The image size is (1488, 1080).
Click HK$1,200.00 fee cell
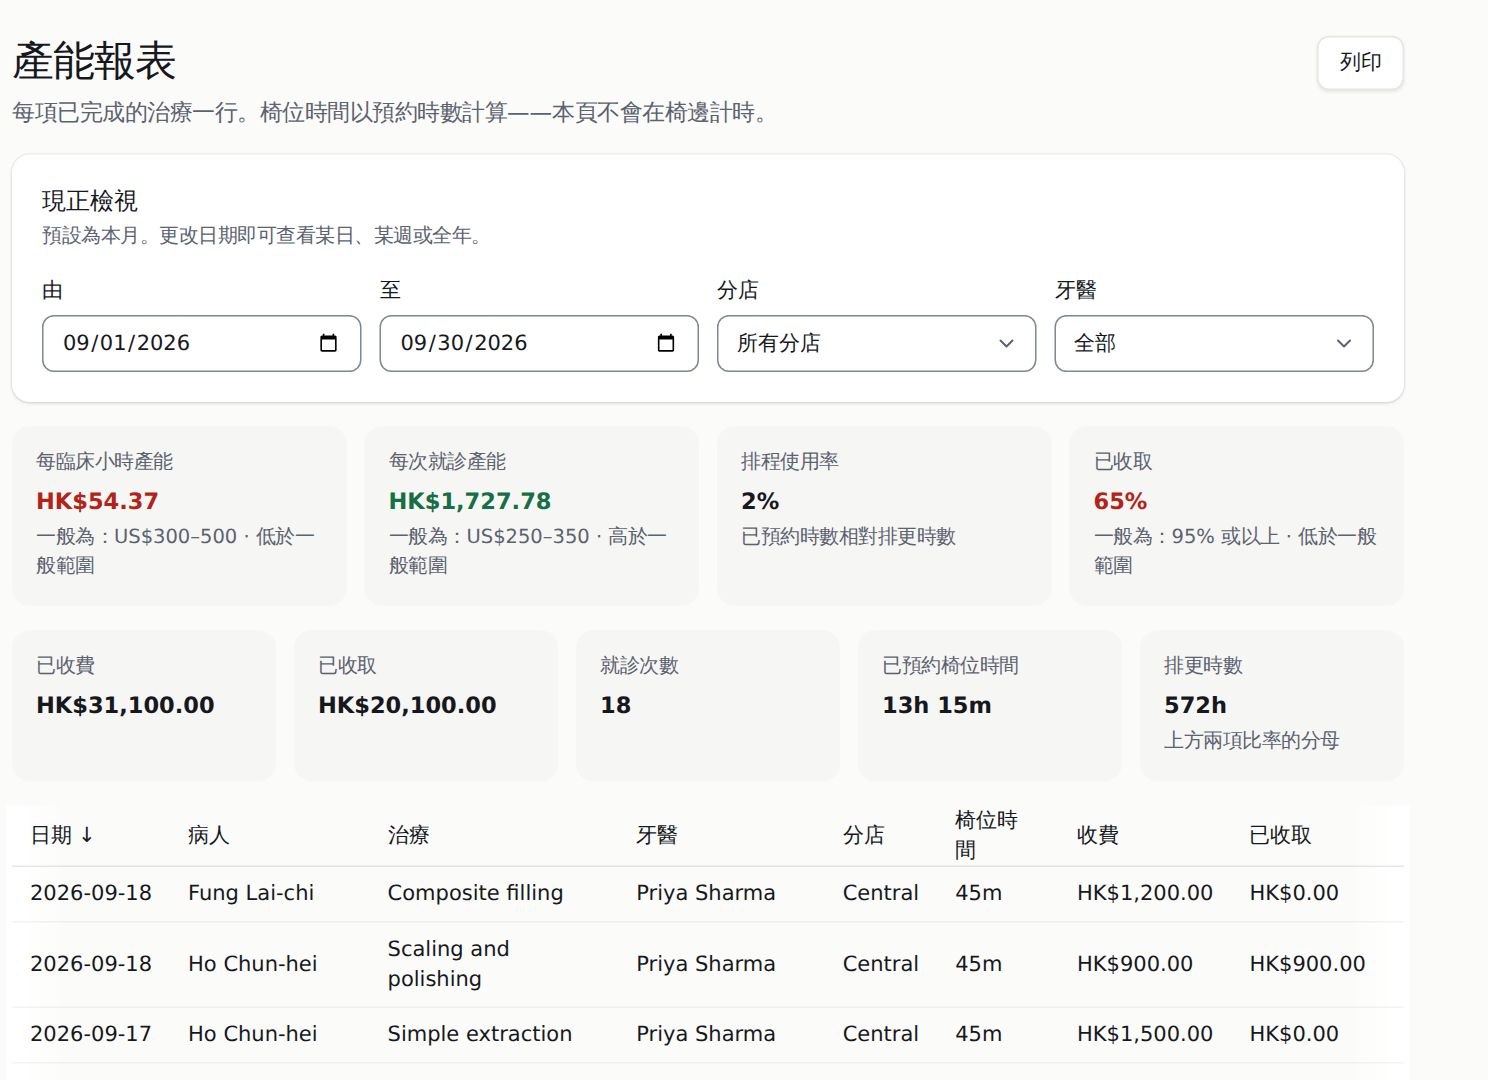[1145, 893]
